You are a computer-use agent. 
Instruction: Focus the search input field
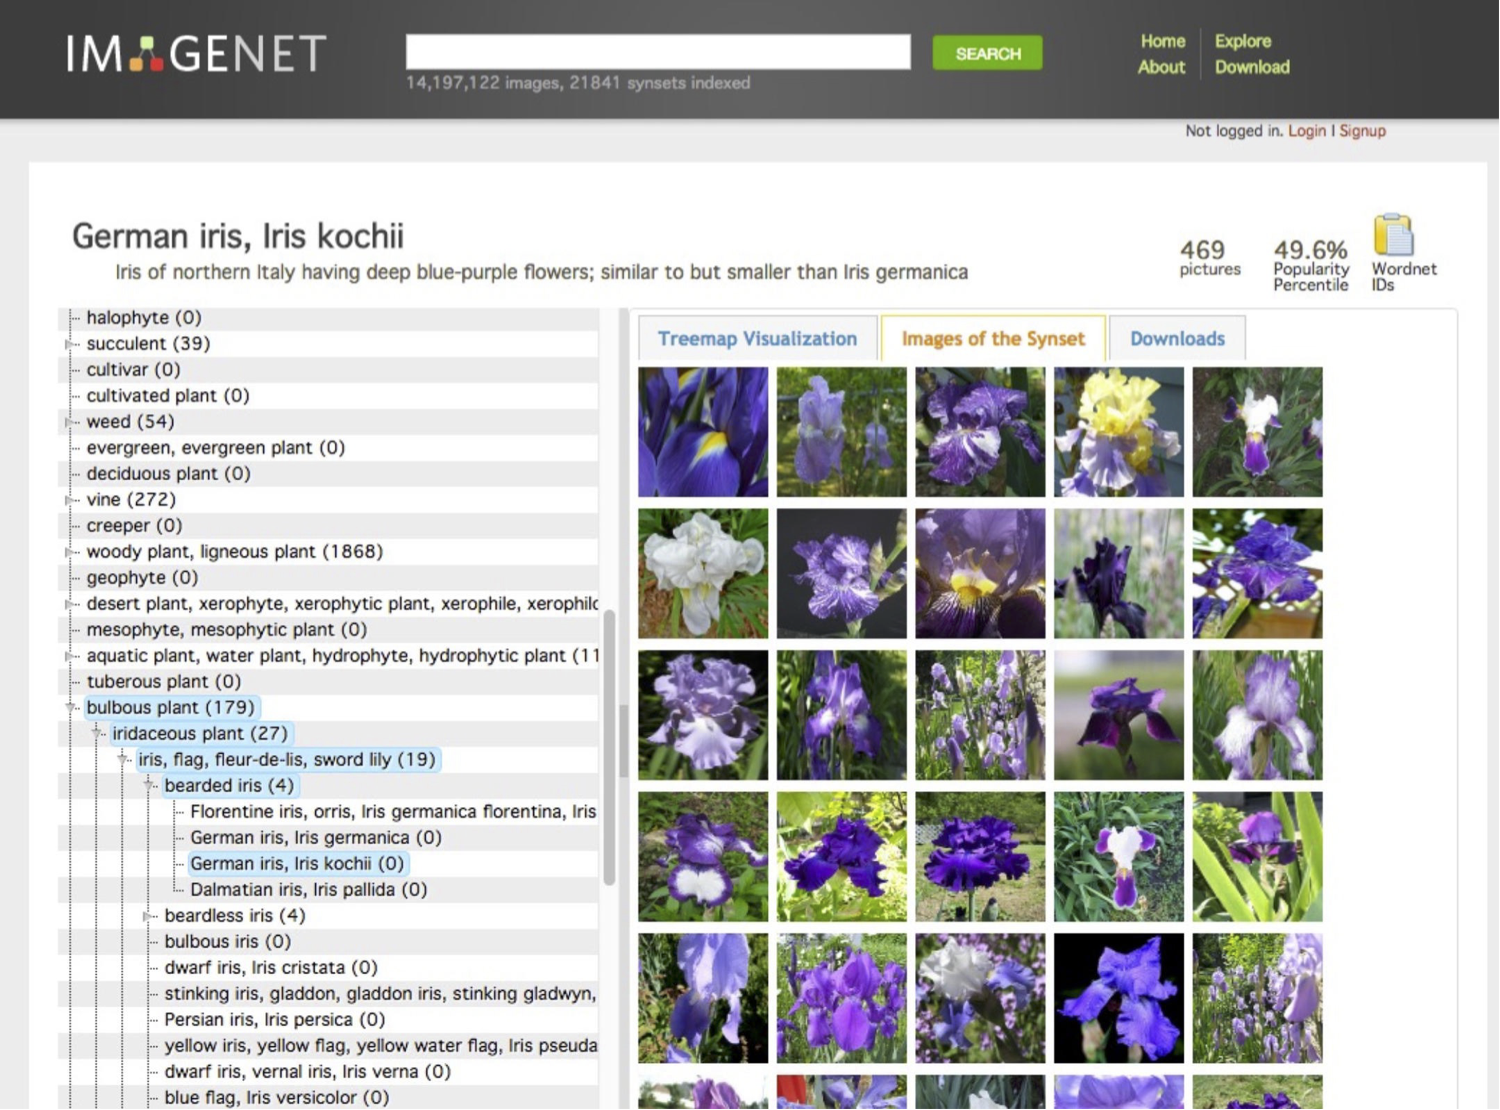pyautogui.click(x=658, y=52)
